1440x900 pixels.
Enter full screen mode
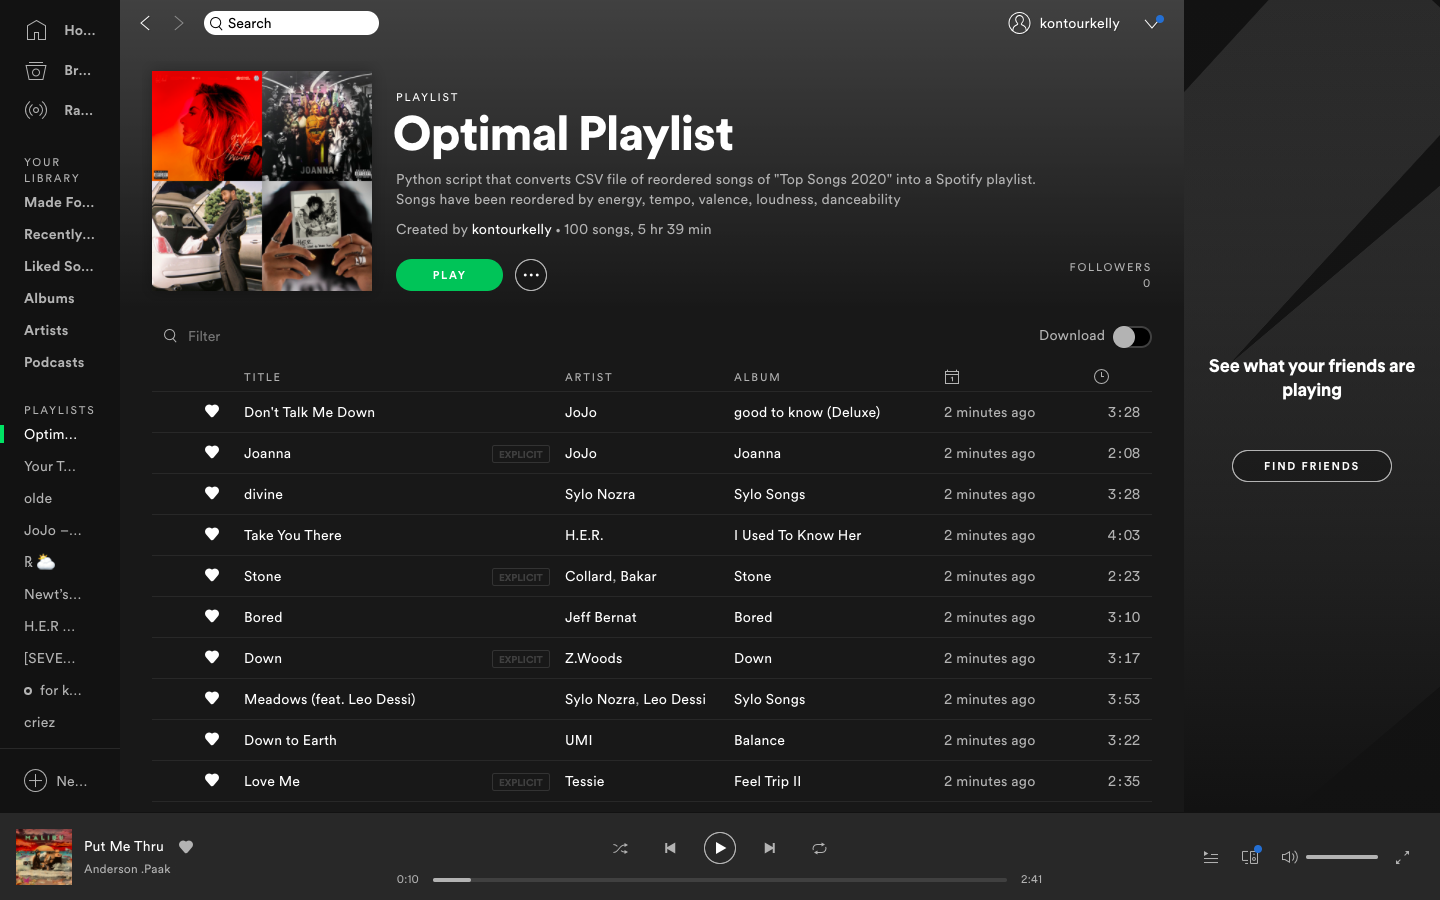pyautogui.click(x=1402, y=857)
